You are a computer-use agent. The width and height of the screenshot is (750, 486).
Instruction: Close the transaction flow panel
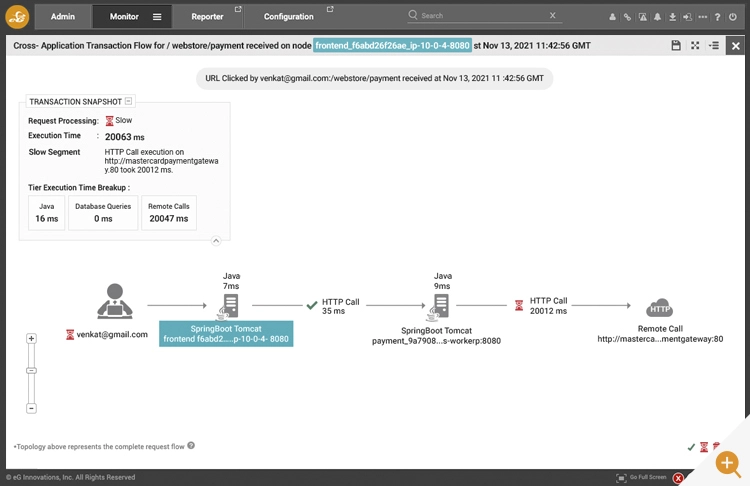point(735,46)
